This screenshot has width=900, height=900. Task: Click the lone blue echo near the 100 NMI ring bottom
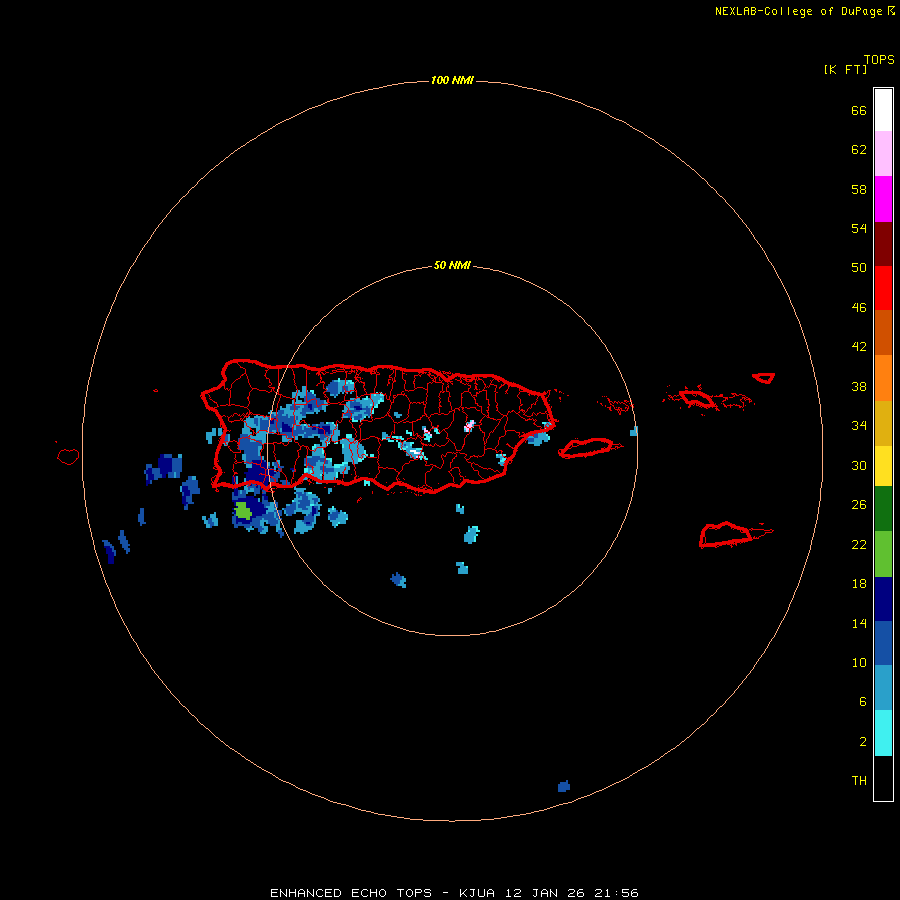[x=564, y=786]
